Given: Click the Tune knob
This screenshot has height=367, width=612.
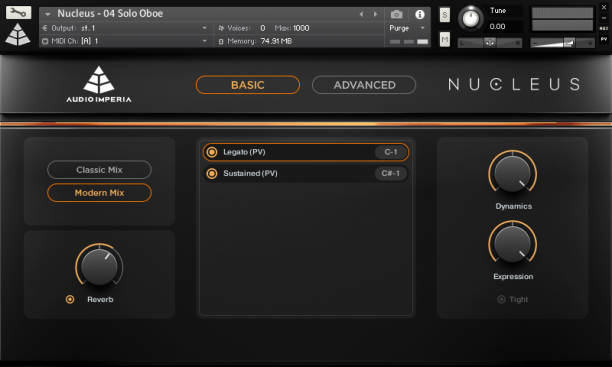Looking at the screenshot, I should click(471, 18).
